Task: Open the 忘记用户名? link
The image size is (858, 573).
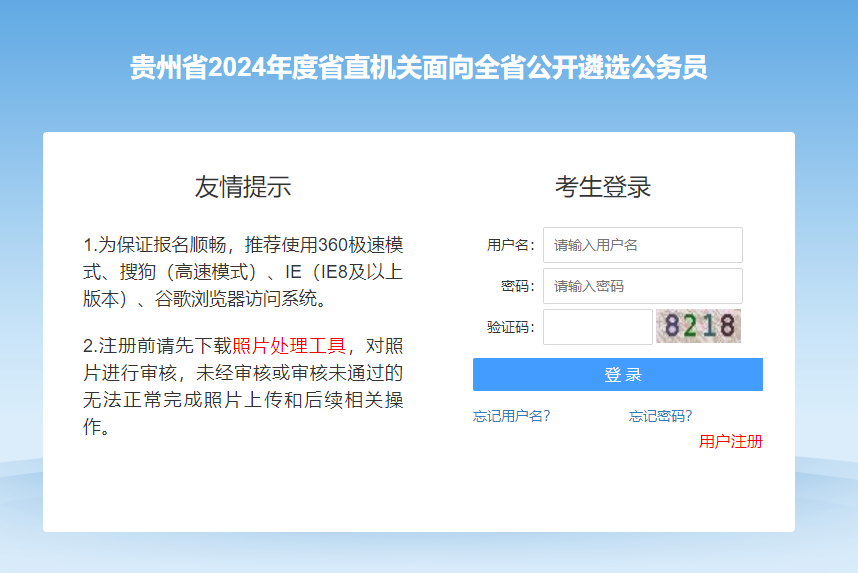Action: [x=511, y=416]
